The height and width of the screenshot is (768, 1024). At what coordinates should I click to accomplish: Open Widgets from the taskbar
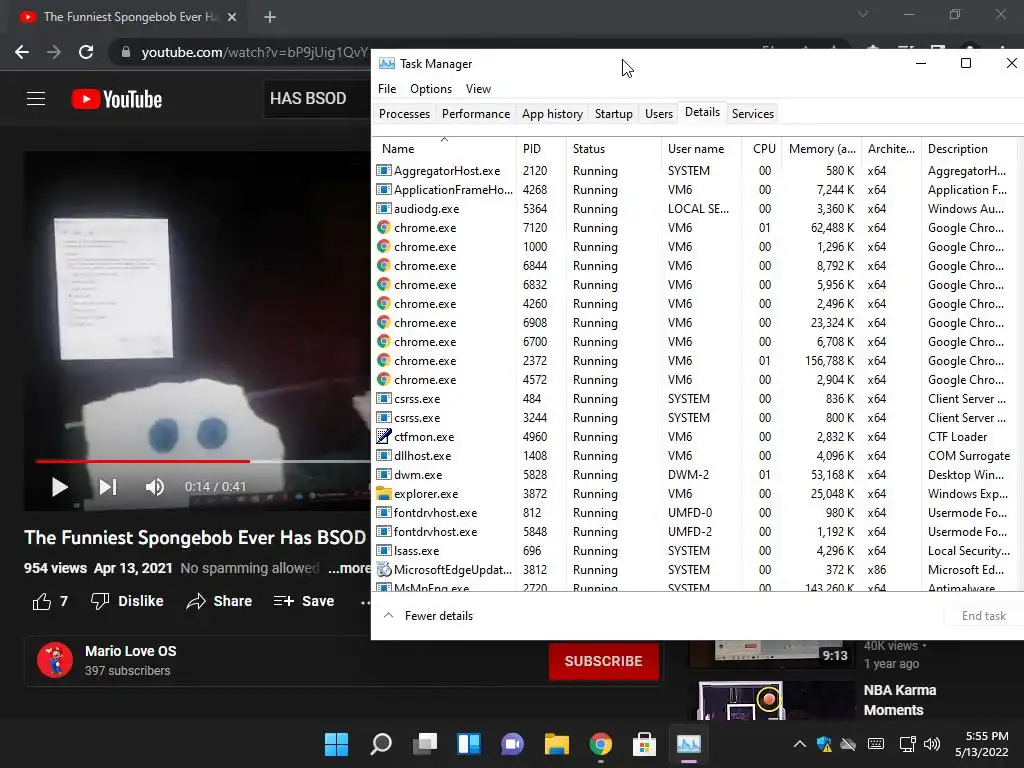pyautogui.click(x=469, y=744)
